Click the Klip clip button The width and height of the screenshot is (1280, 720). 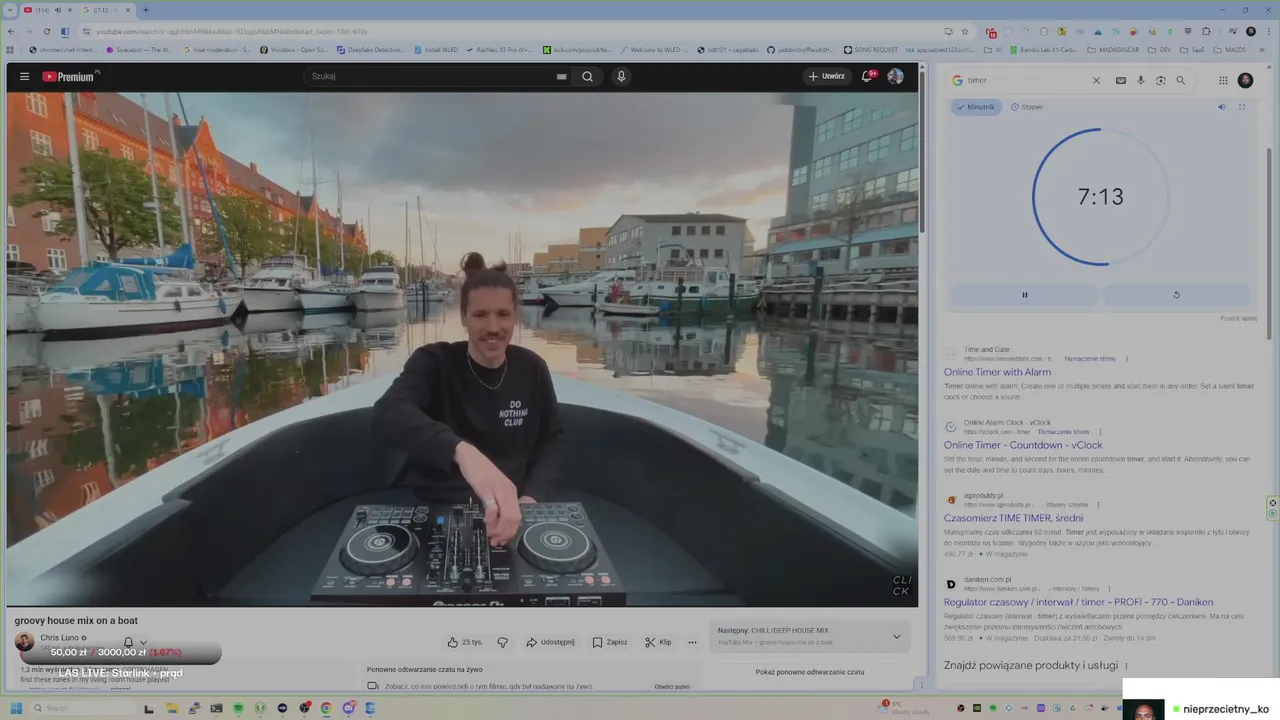[x=658, y=642]
